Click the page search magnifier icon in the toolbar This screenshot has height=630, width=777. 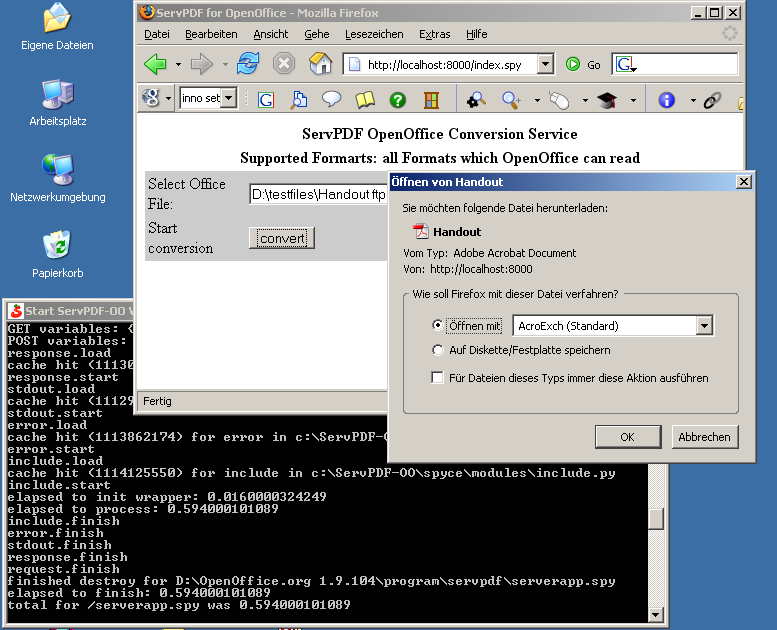click(x=299, y=100)
